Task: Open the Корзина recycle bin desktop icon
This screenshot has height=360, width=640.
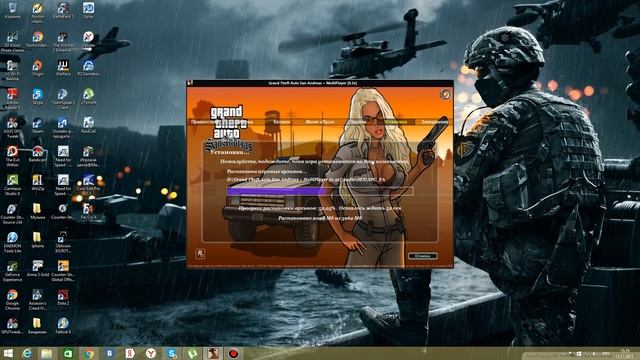Action: (12, 10)
